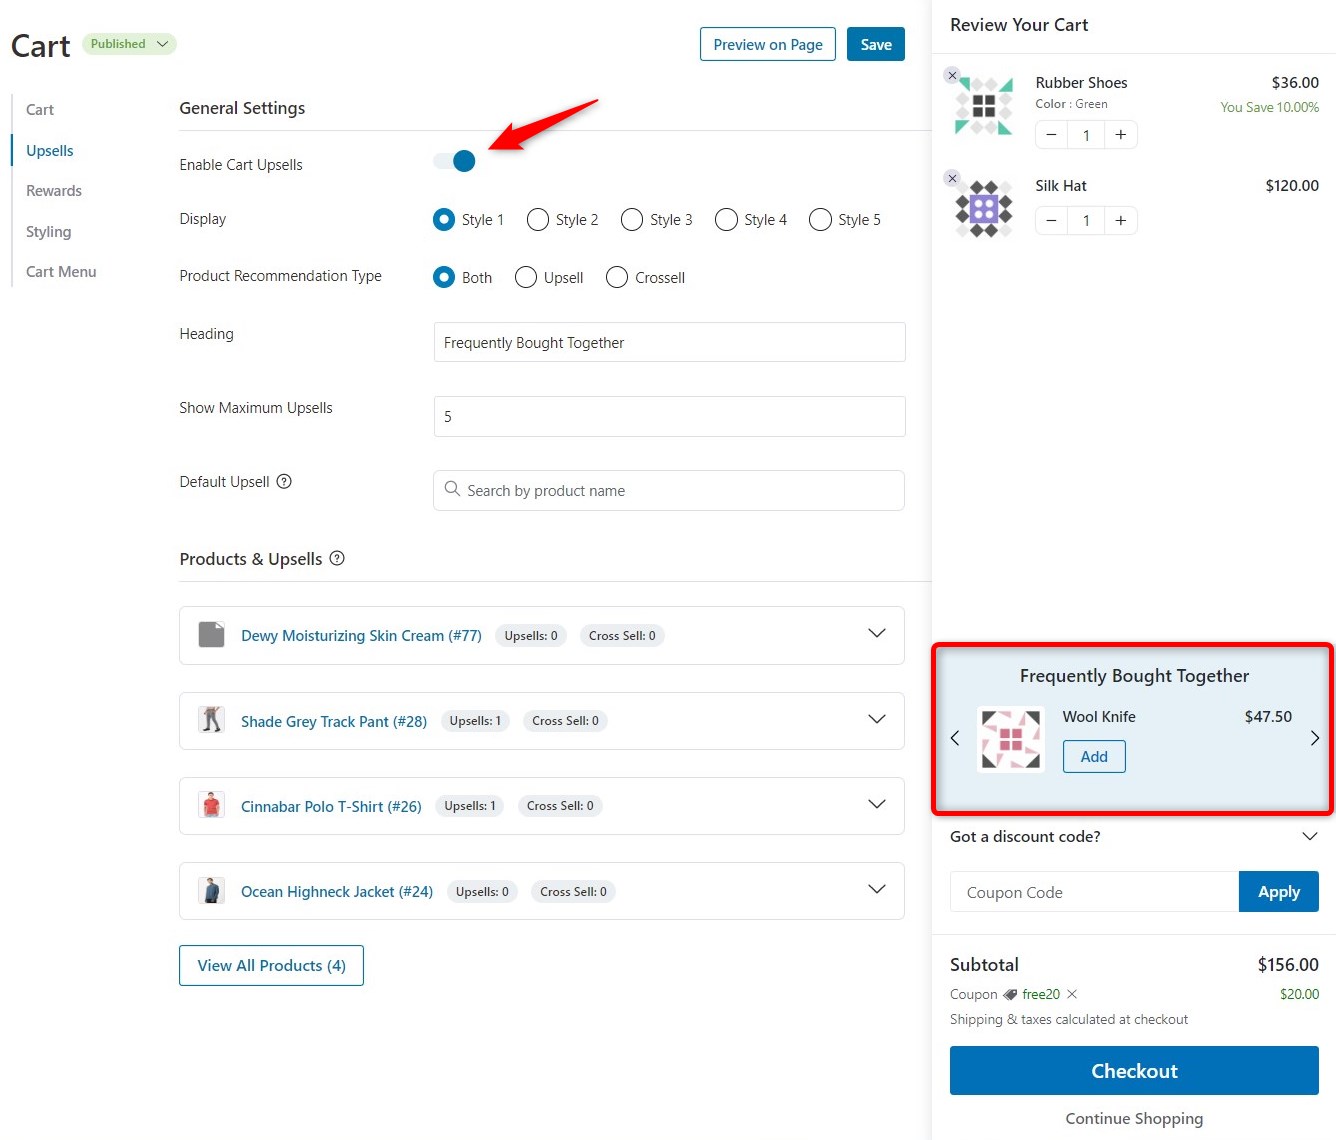1336x1140 pixels.
Task: Decrease Silk Hat quantity
Action: tap(1051, 220)
